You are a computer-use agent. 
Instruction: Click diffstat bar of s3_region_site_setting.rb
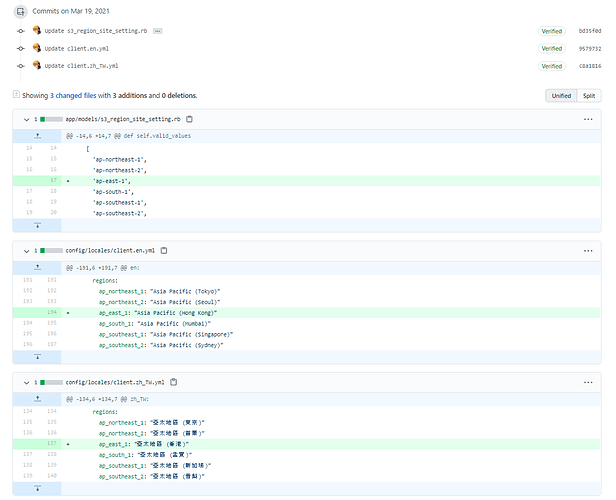[x=51, y=119]
